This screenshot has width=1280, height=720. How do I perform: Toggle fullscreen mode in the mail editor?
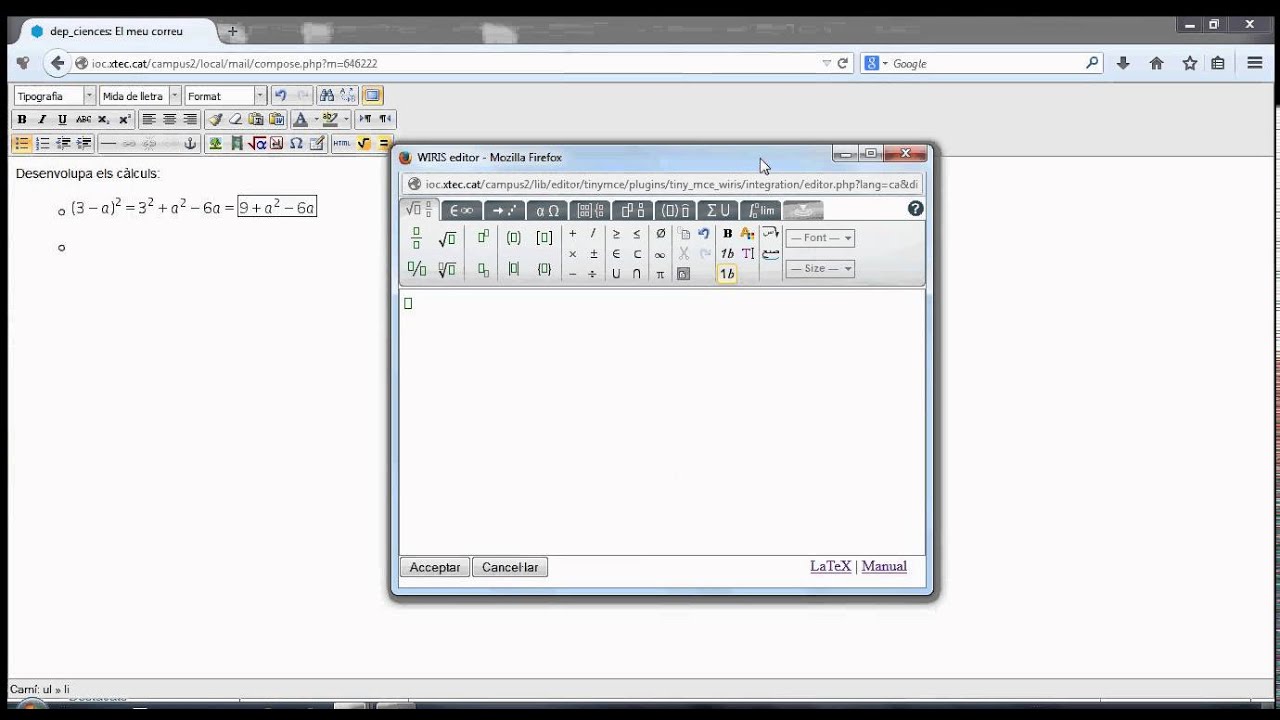click(372, 96)
